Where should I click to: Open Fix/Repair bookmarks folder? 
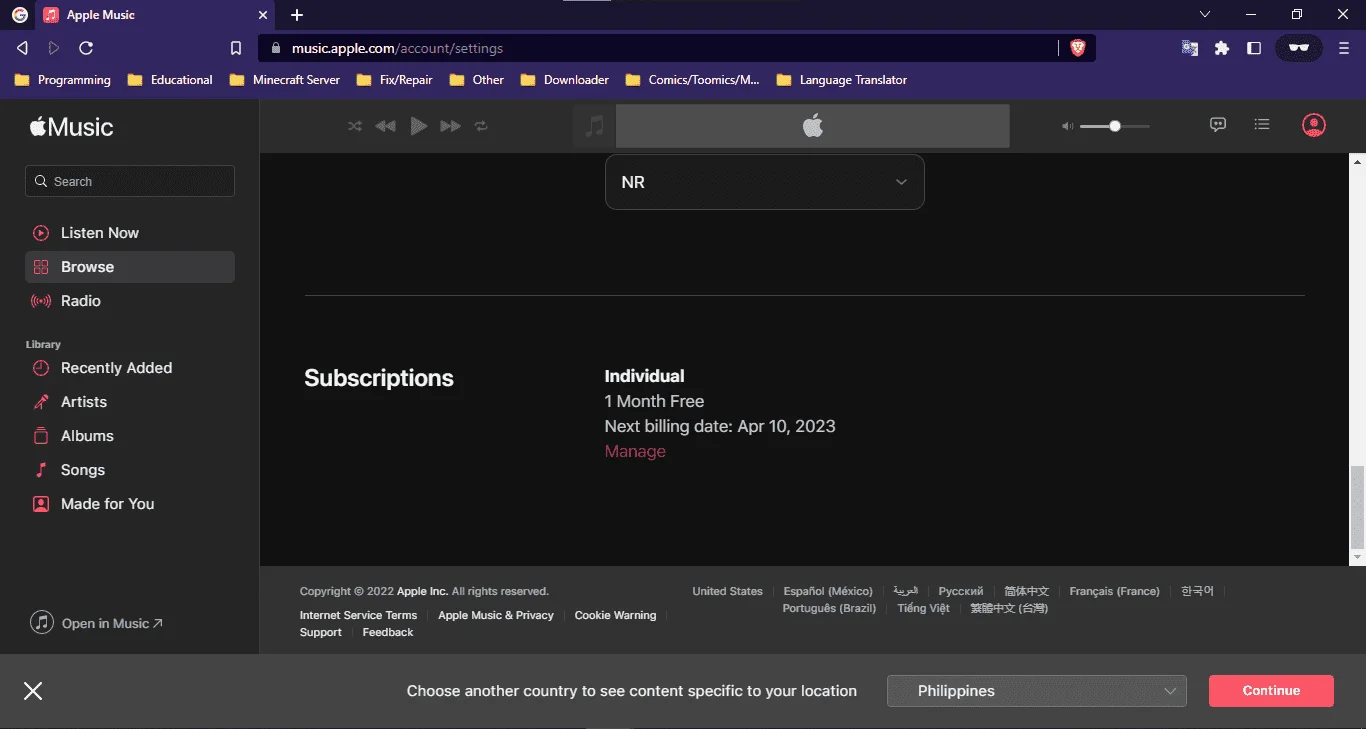(x=394, y=80)
